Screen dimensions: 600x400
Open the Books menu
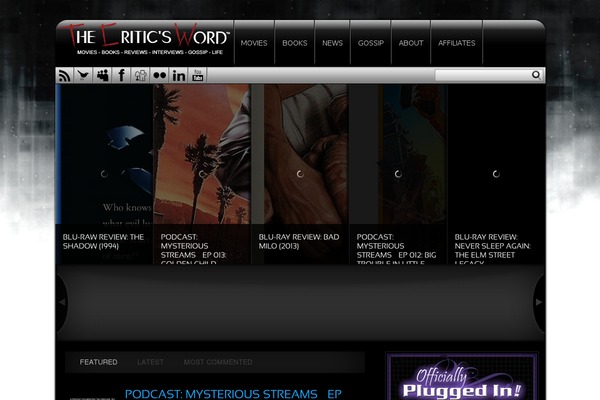click(295, 43)
